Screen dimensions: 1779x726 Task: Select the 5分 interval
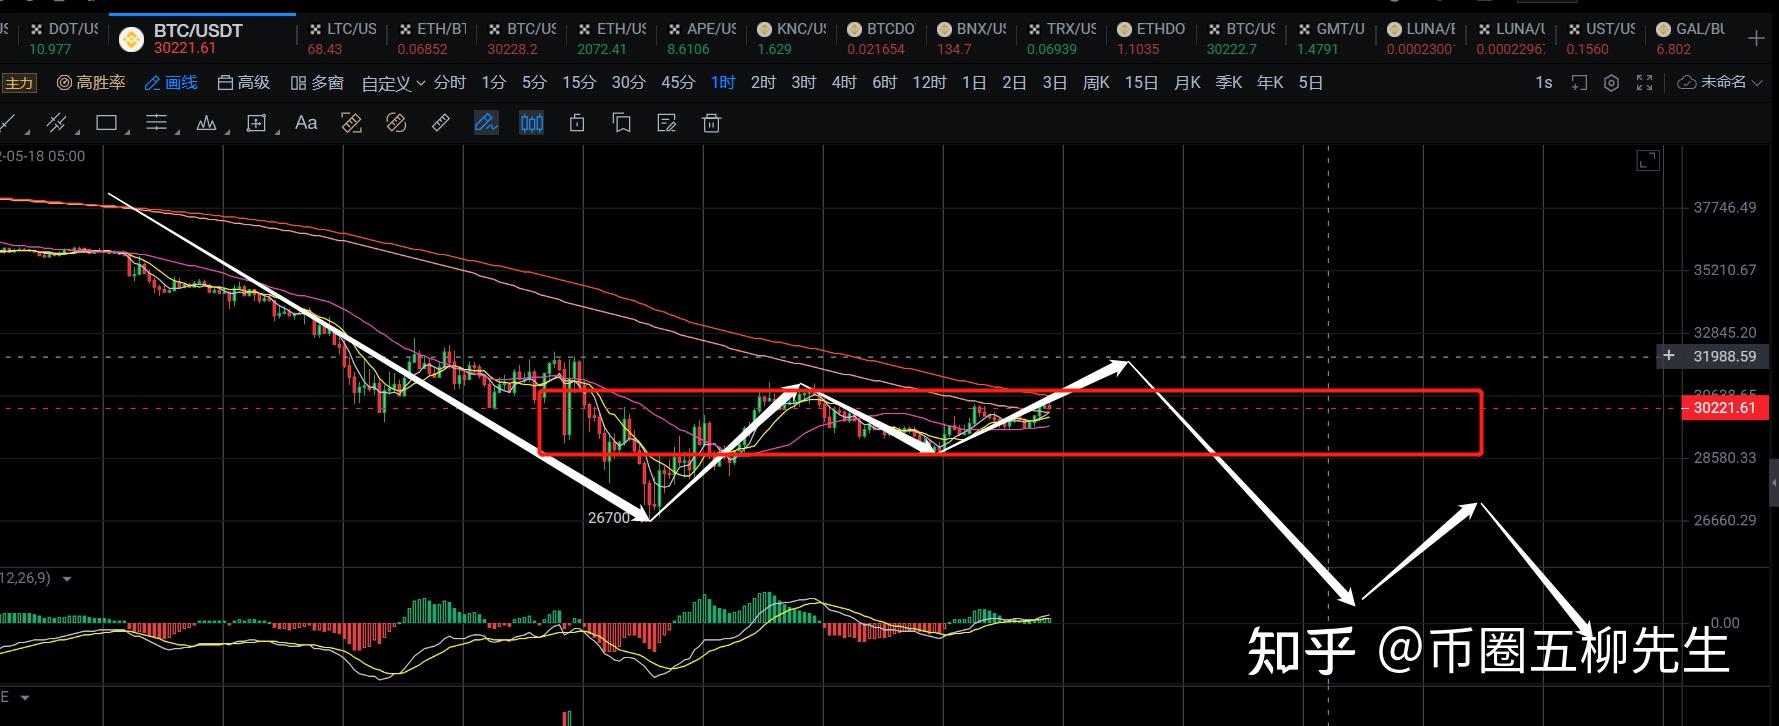(x=534, y=82)
